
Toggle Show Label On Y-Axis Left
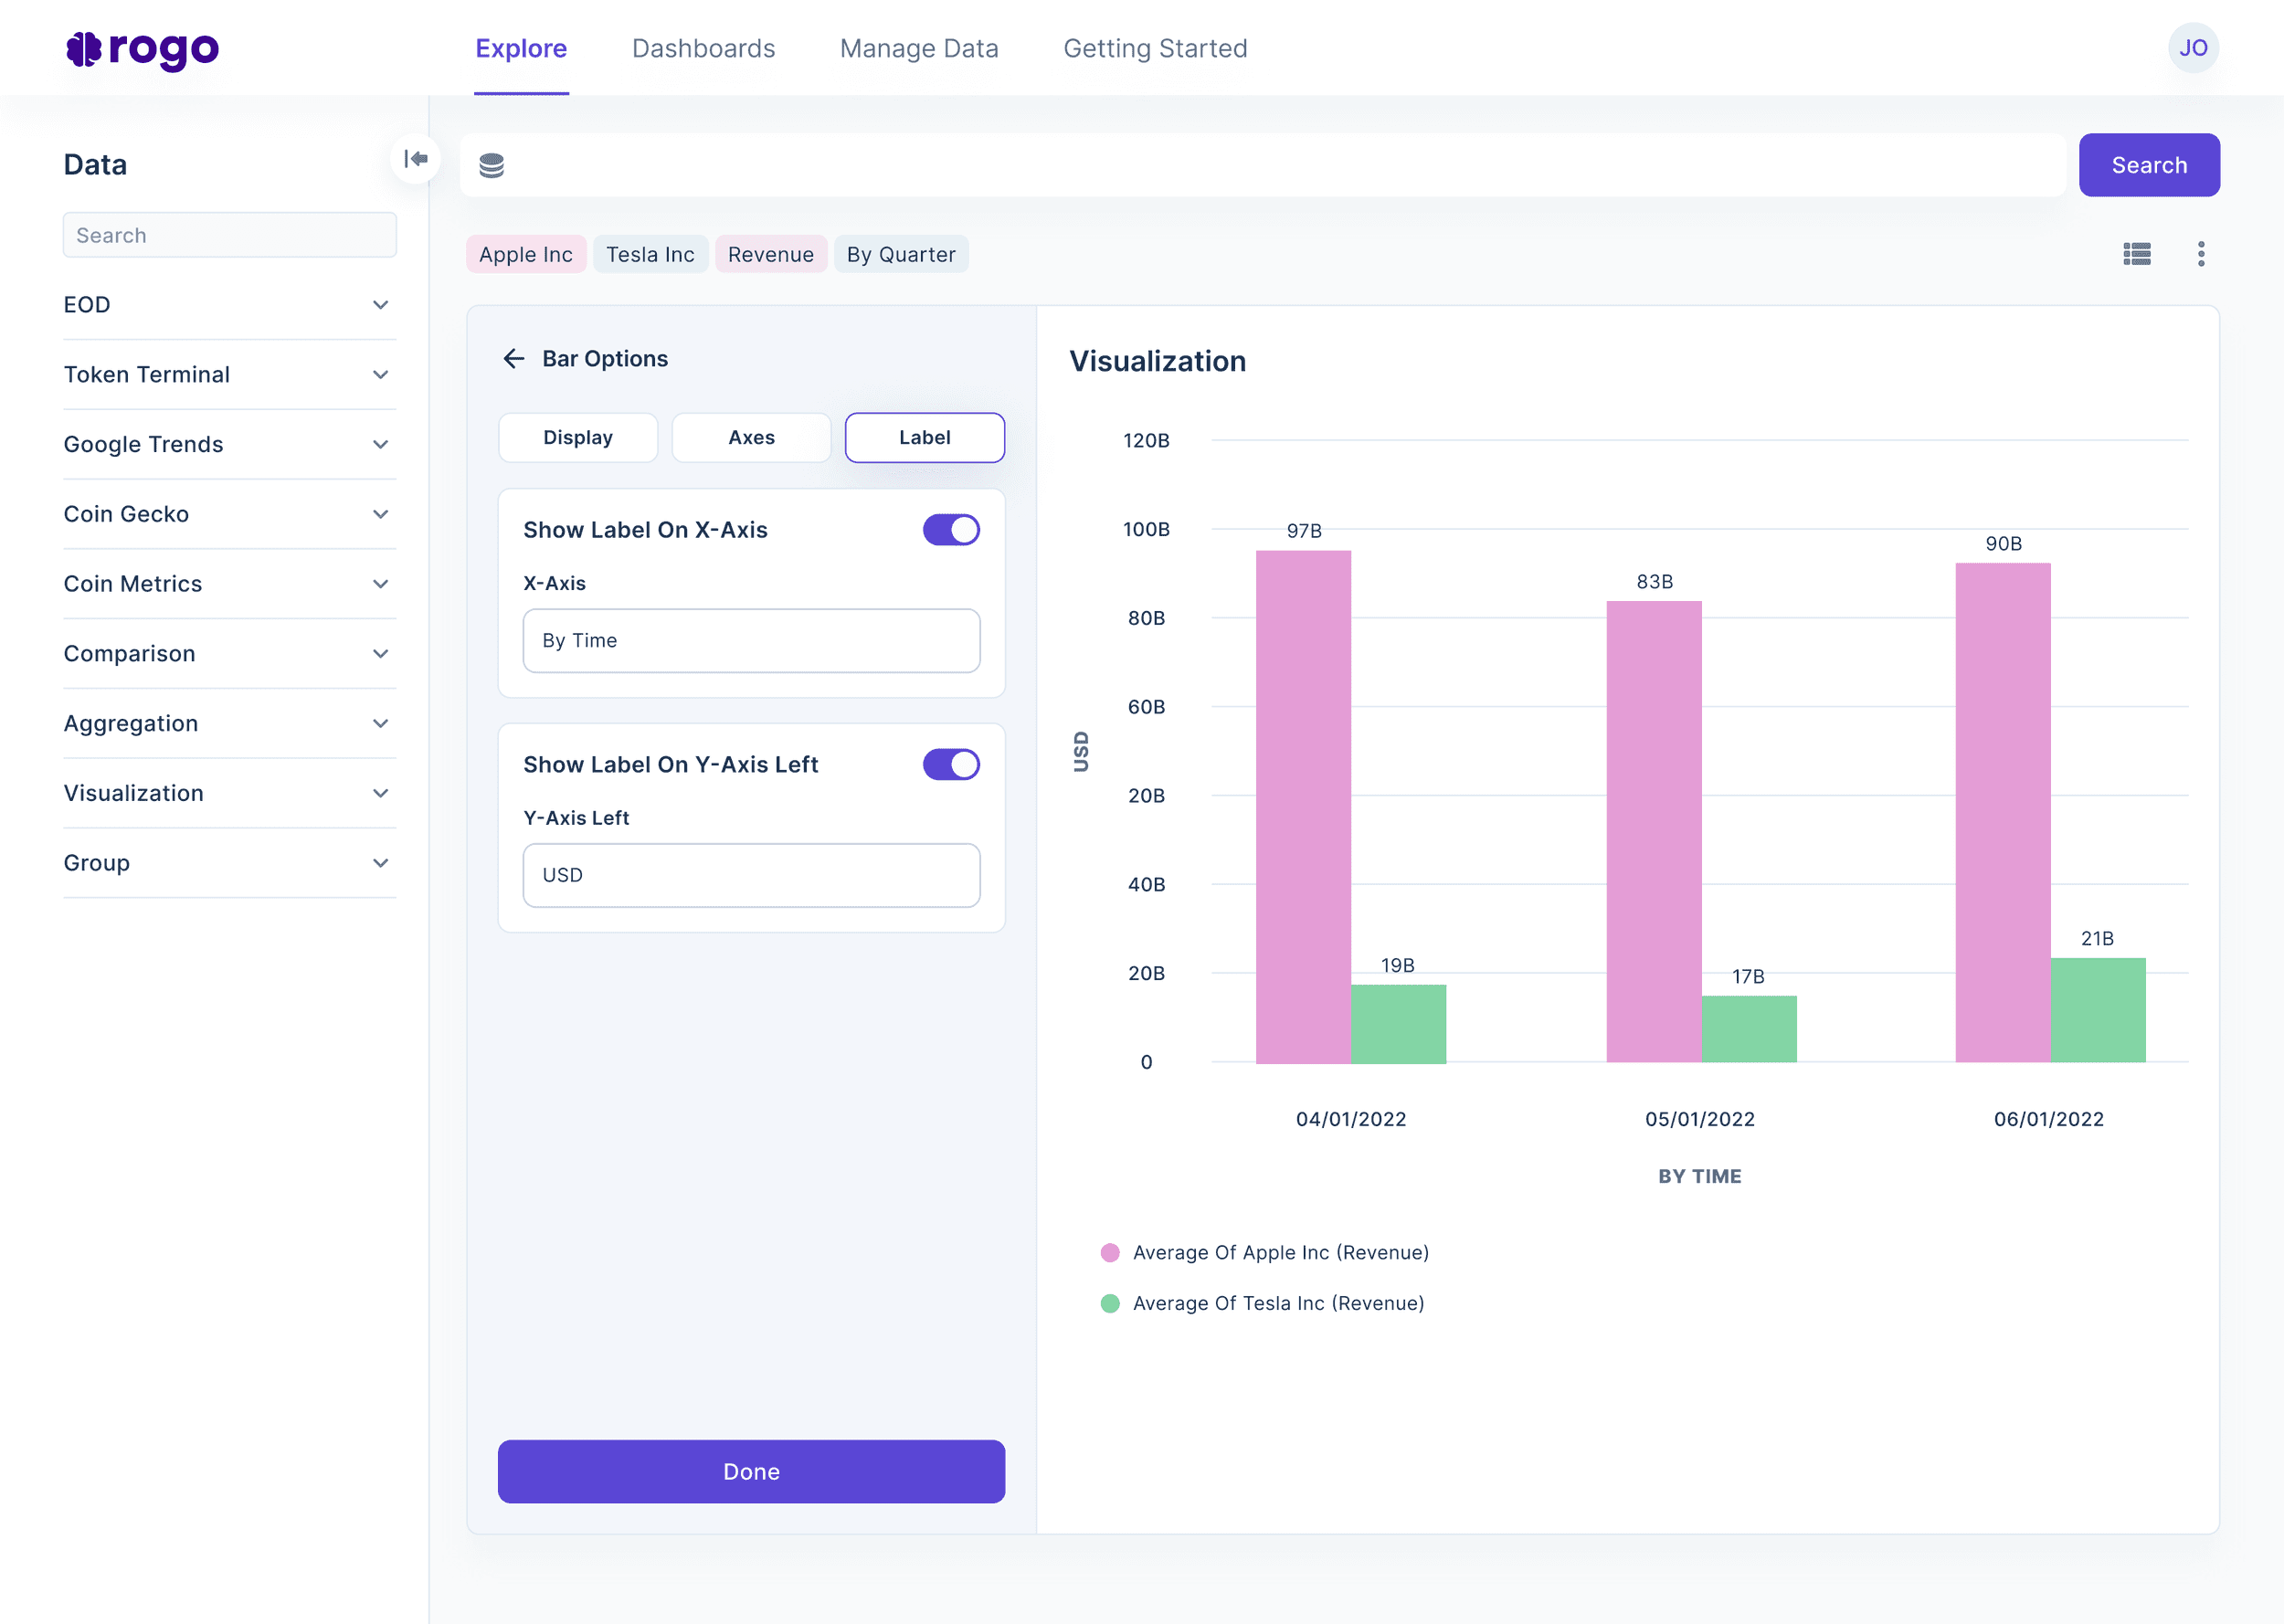click(x=950, y=765)
